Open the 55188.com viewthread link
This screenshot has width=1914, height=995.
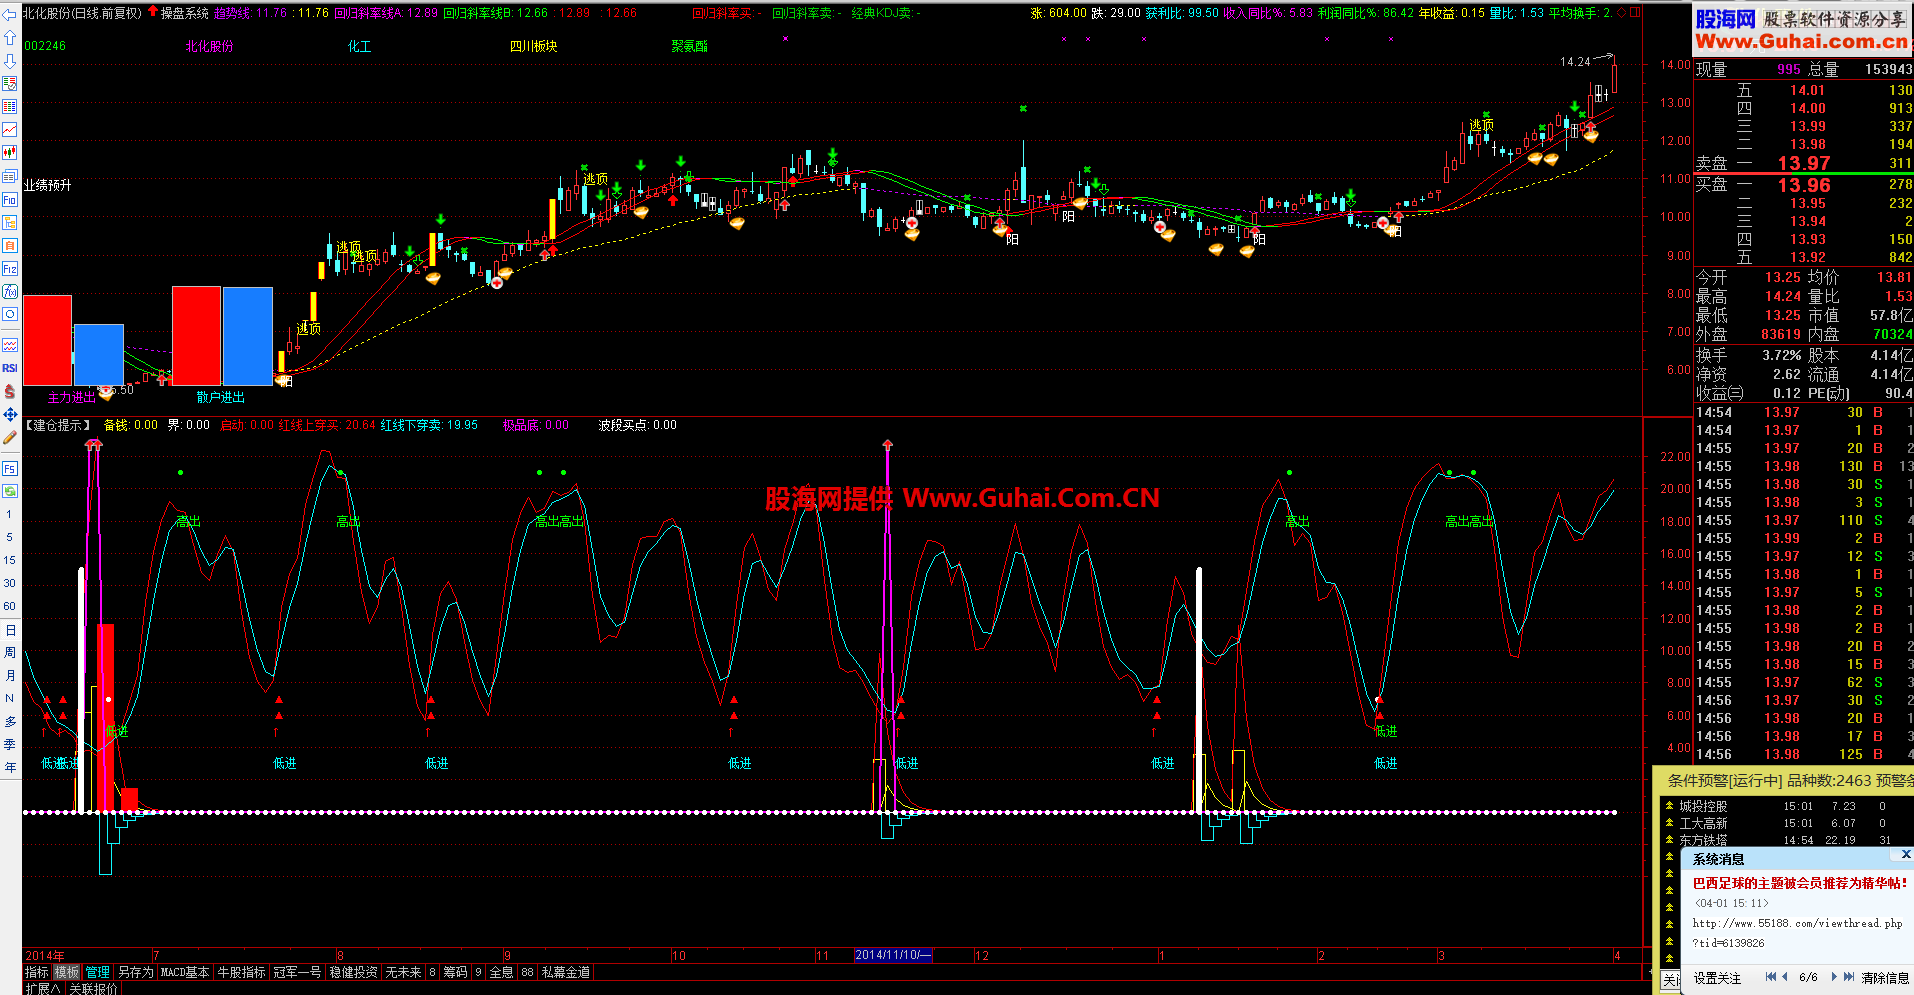[1796, 933]
